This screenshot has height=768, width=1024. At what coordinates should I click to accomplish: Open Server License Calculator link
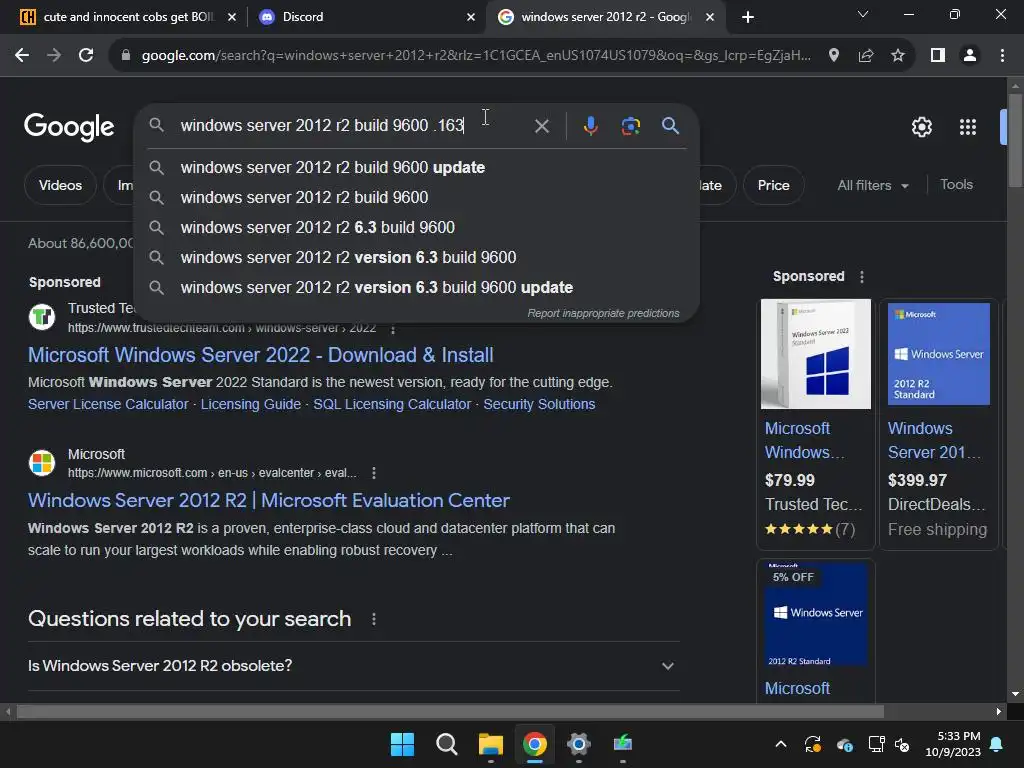click(108, 404)
